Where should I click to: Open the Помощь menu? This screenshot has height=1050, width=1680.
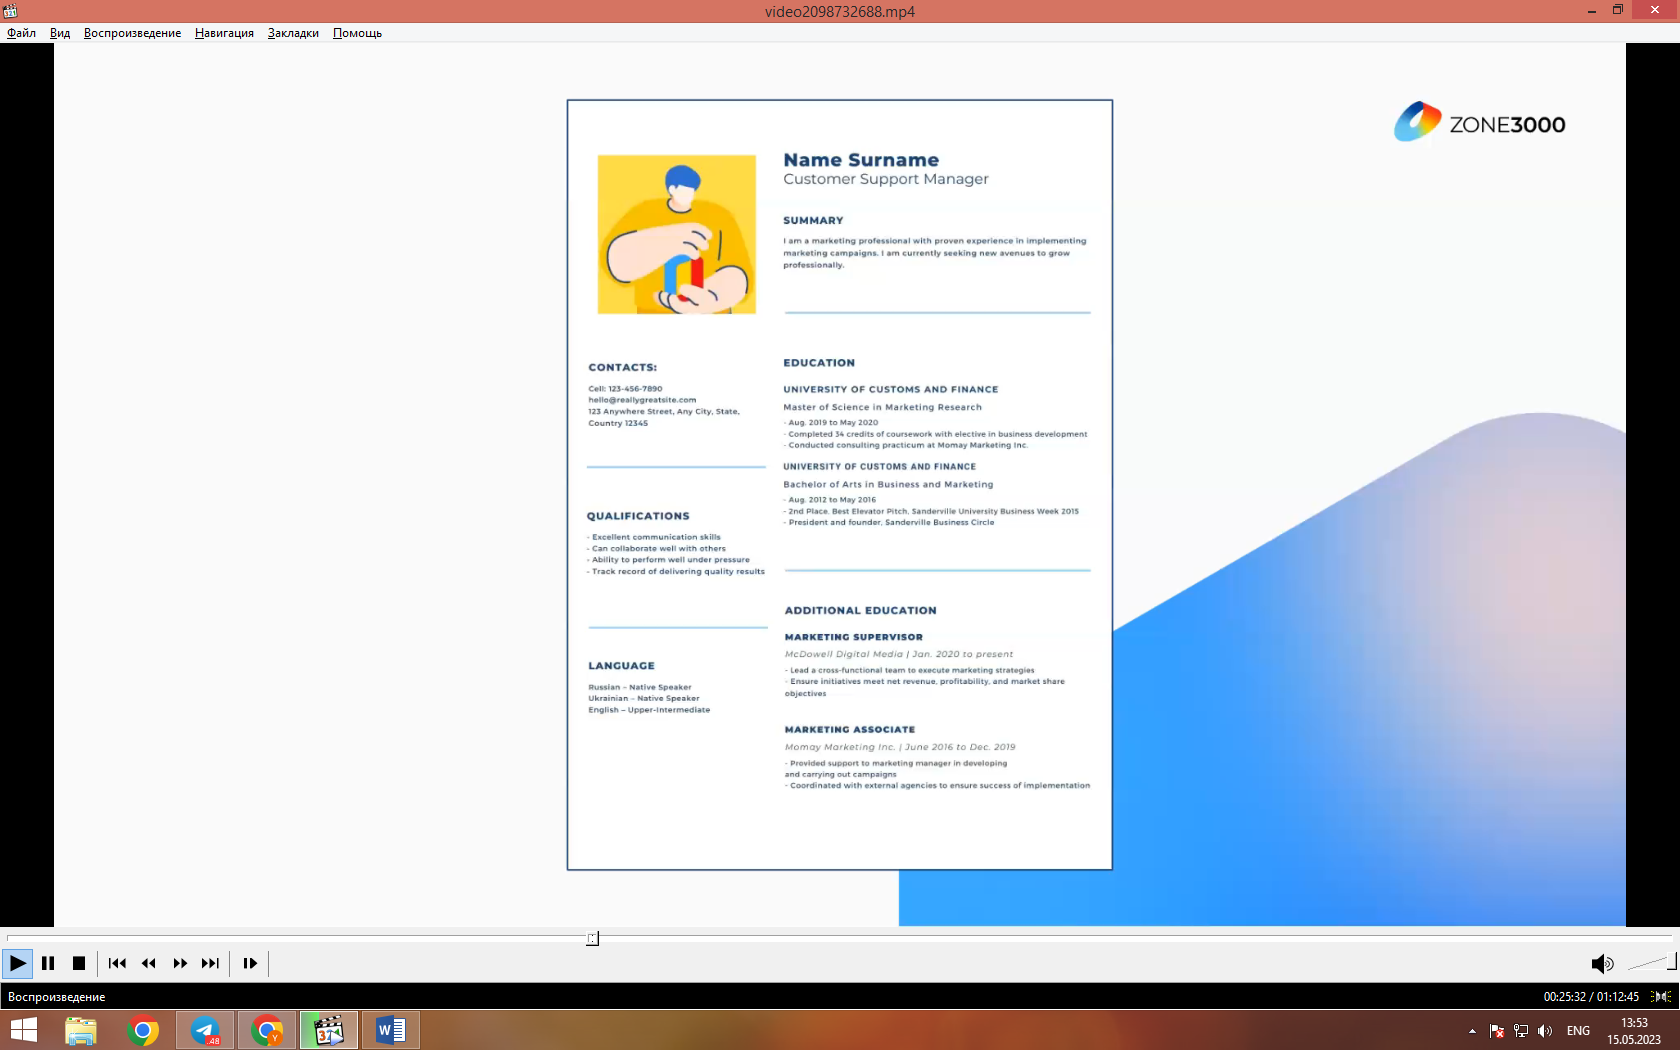pyautogui.click(x=357, y=33)
